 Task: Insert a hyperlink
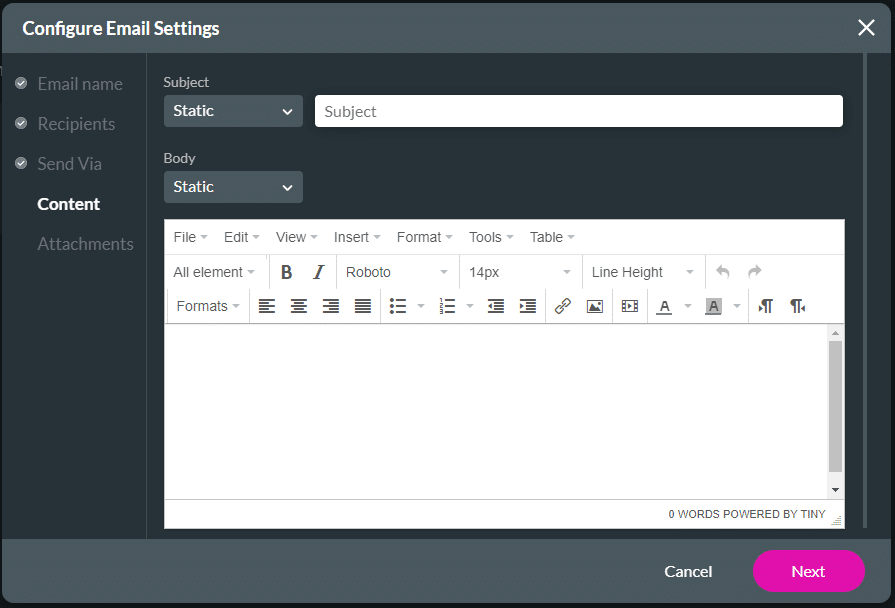562,306
